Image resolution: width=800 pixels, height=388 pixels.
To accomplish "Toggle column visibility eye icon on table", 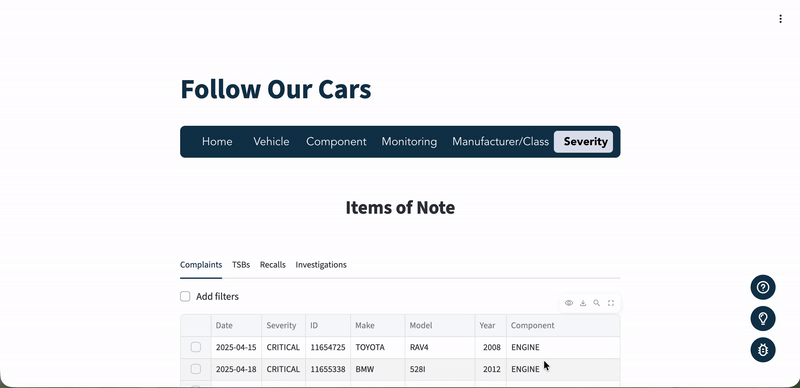I will [569, 303].
